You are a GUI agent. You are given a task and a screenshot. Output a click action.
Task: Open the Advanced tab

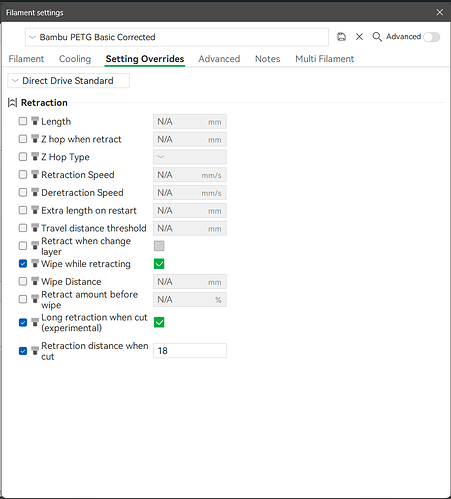point(219,59)
